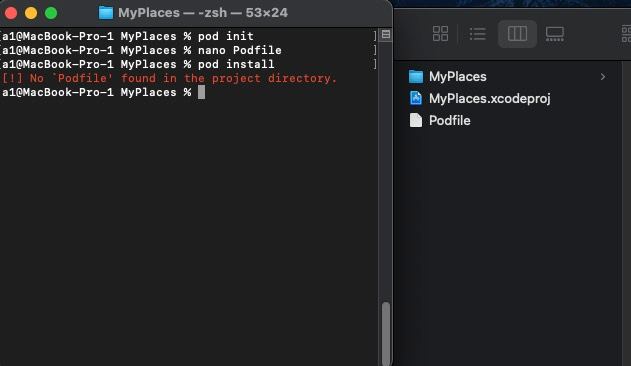Click the Podfile document icon
Viewport: 631px width, 366px height.
416,120
